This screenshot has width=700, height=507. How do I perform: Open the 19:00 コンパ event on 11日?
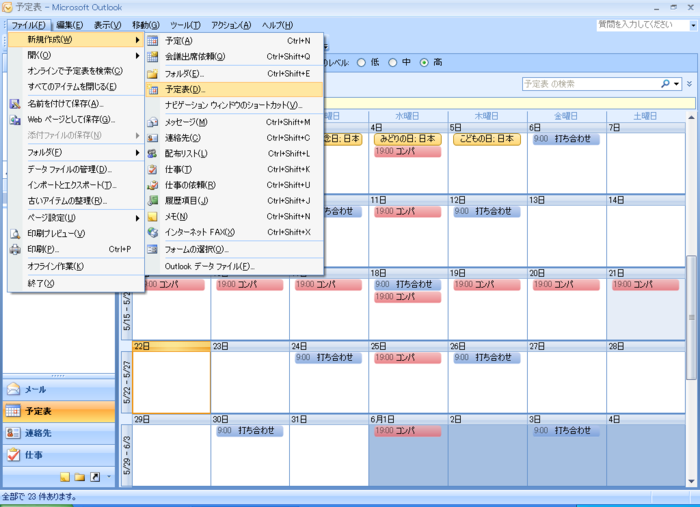pos(408,212)
